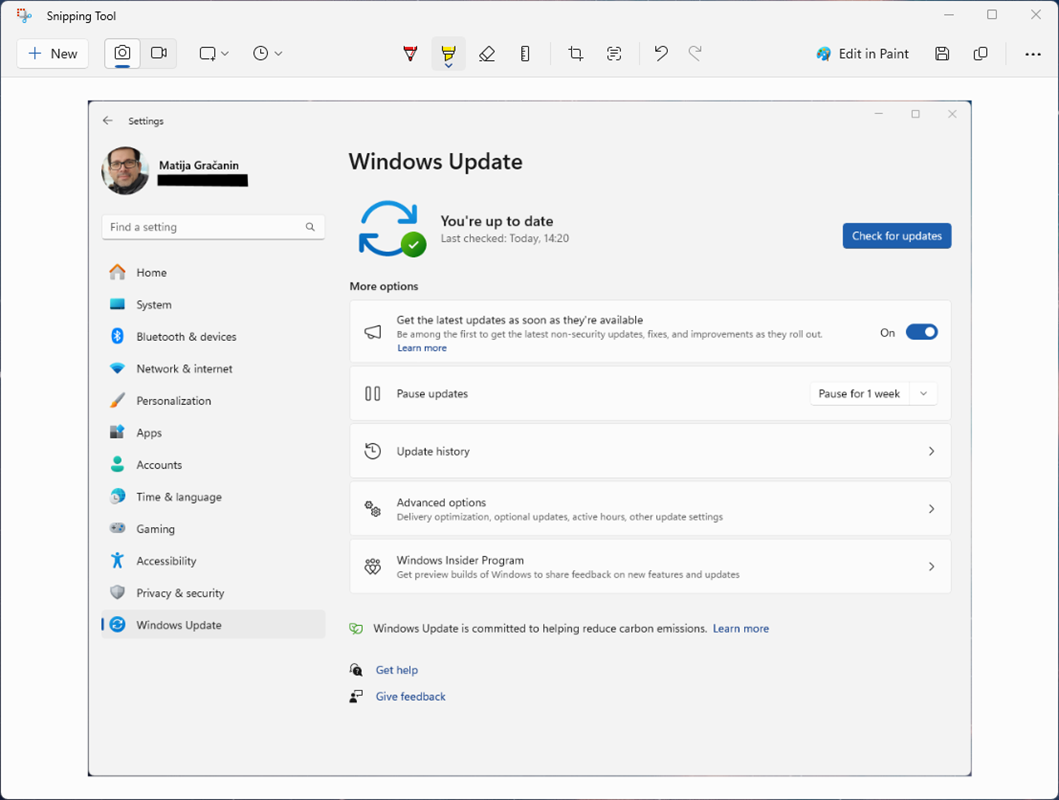Click "Last checked: Today, 14:20" text
Image resolution: width=1059 pixels, height=800 pixels.
coord(505,238)
